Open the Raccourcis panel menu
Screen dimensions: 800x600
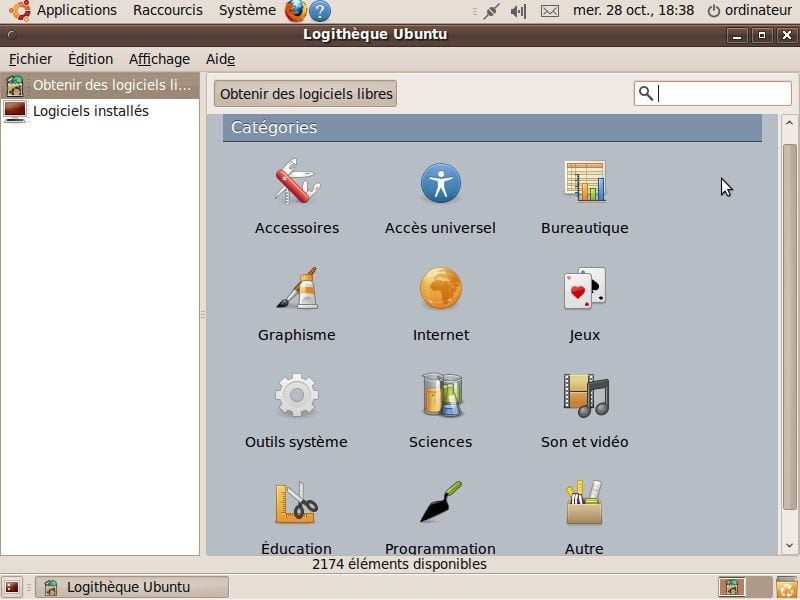(x=168, y=10)
